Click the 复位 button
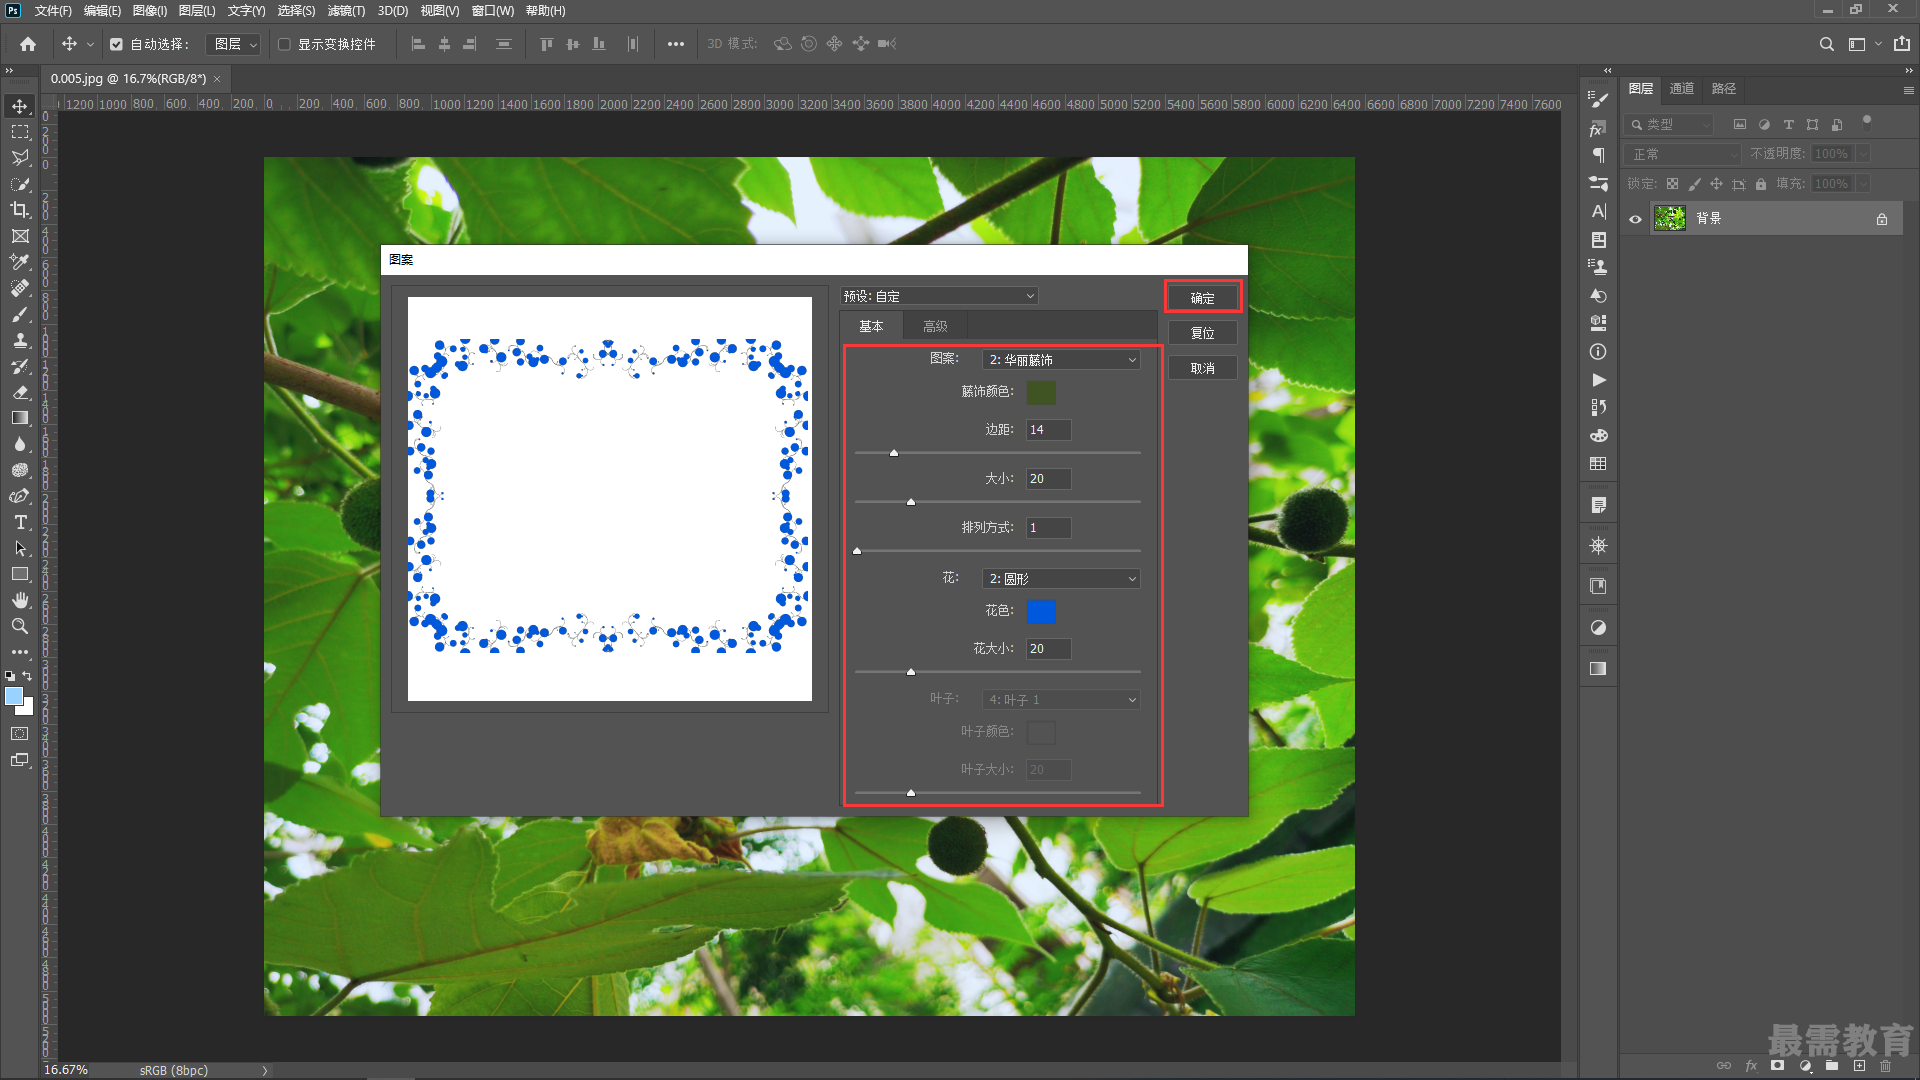This screenshot has width=1920, height=1080. point(1202,333)
